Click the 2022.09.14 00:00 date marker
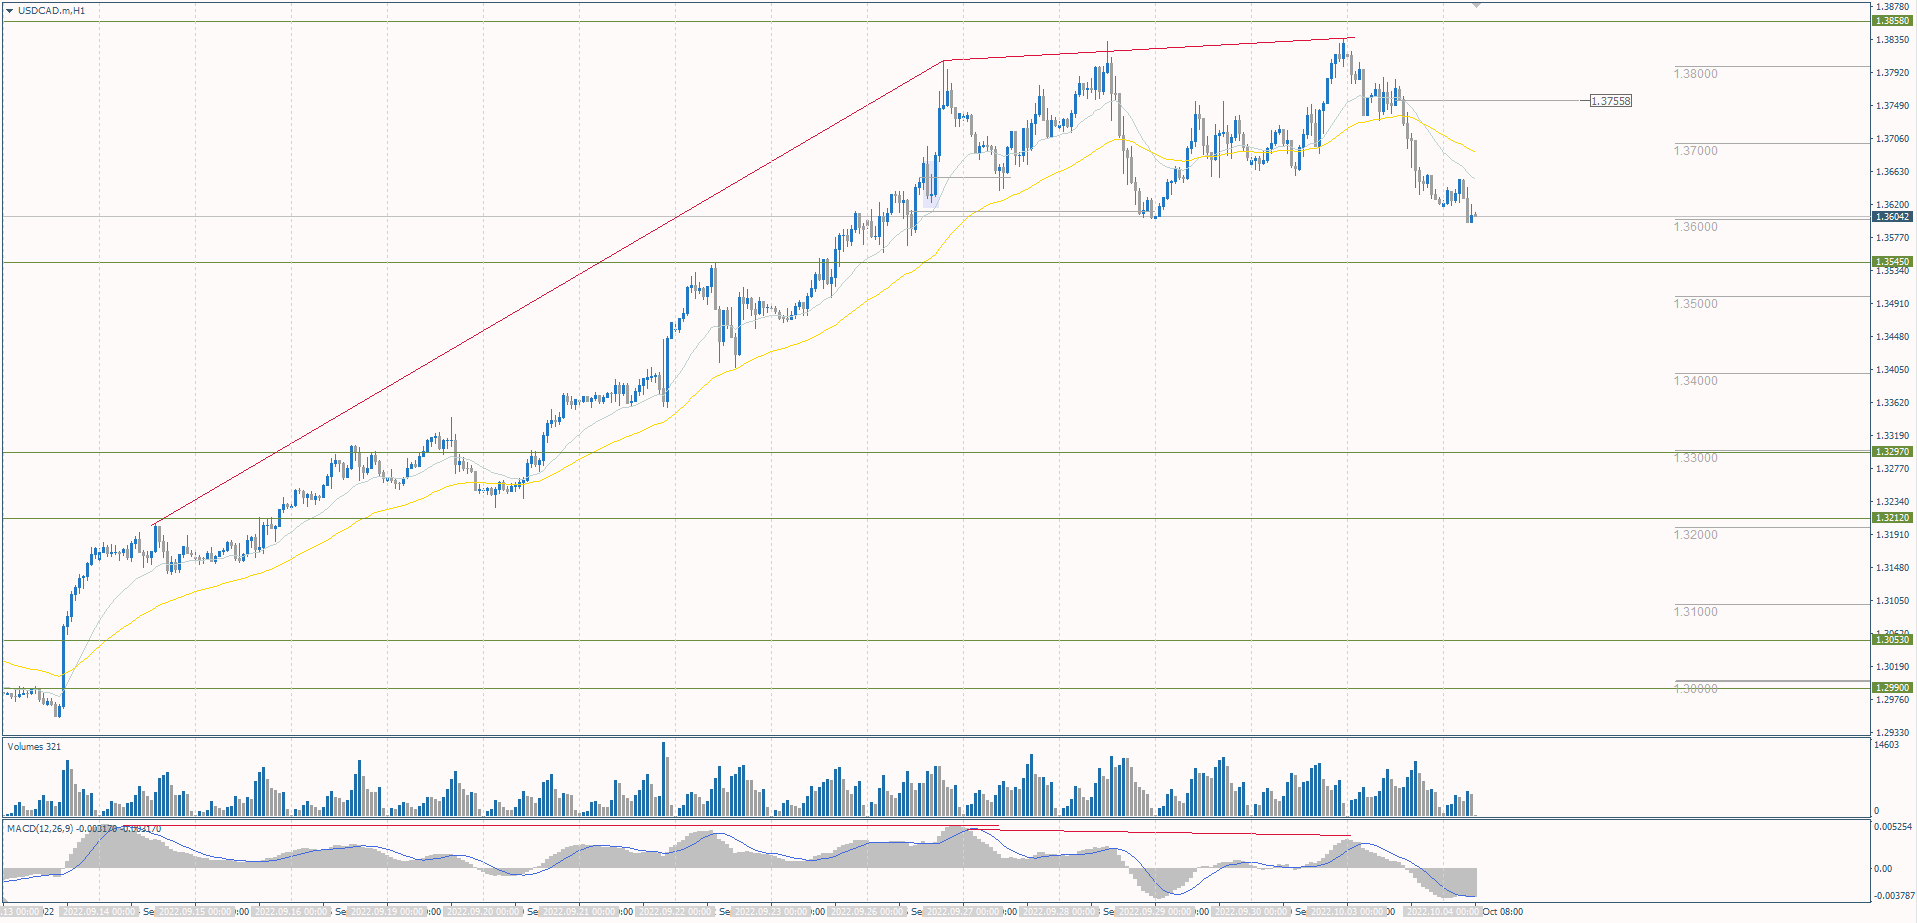Viewport: 1917px width, 923px height. pyautogui.click(x=98, y=912)
